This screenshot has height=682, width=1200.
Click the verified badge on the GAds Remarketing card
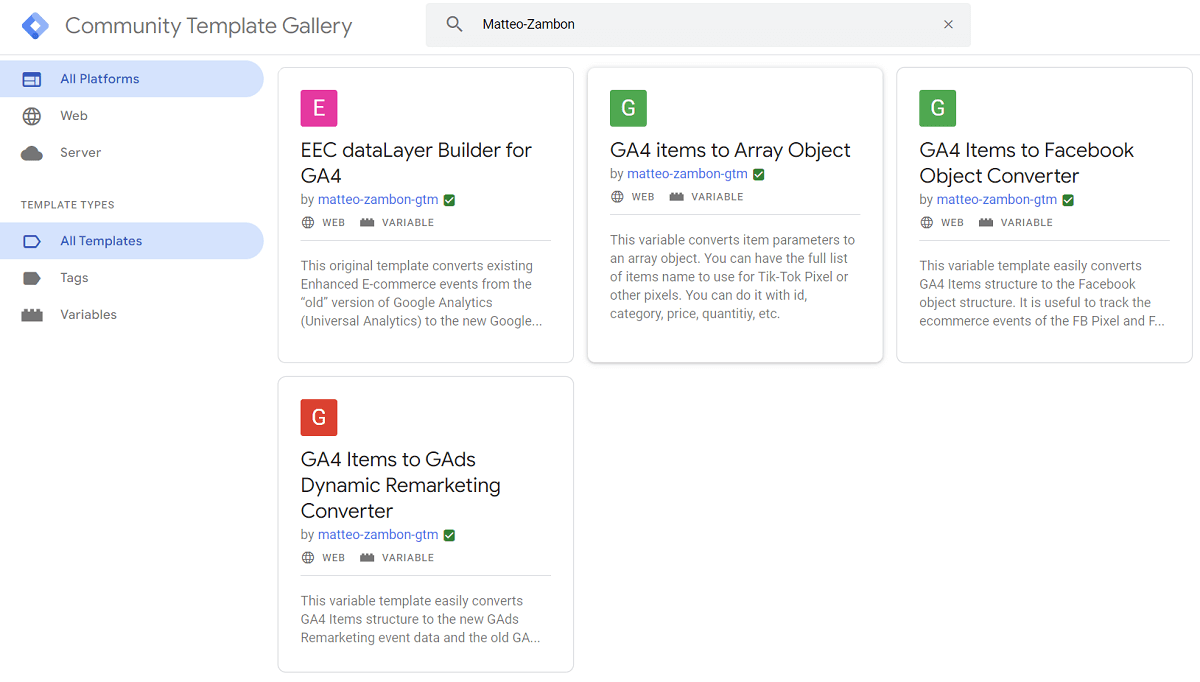coord(449,535)
